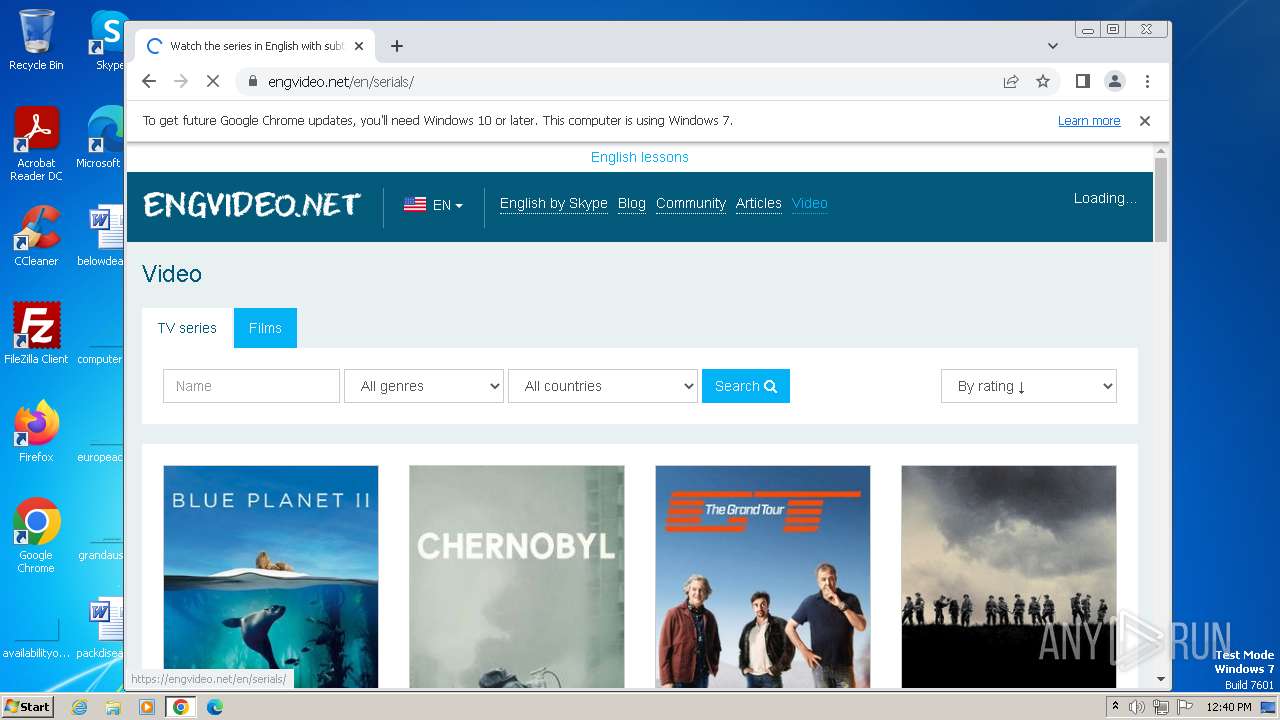Toggle Chrome side panel icon

[x=1083, y=82]
